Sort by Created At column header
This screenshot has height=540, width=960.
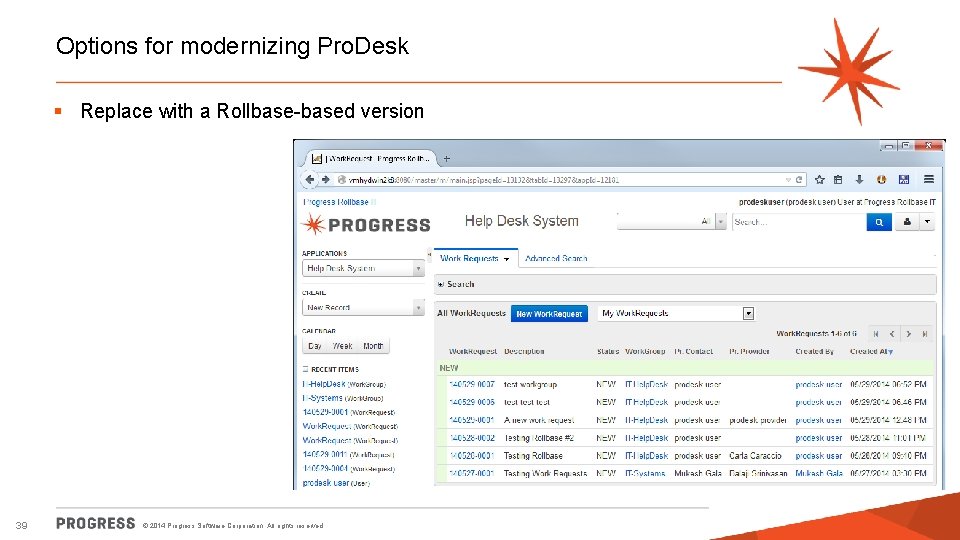pyautogui.click(x=871, y=351)
